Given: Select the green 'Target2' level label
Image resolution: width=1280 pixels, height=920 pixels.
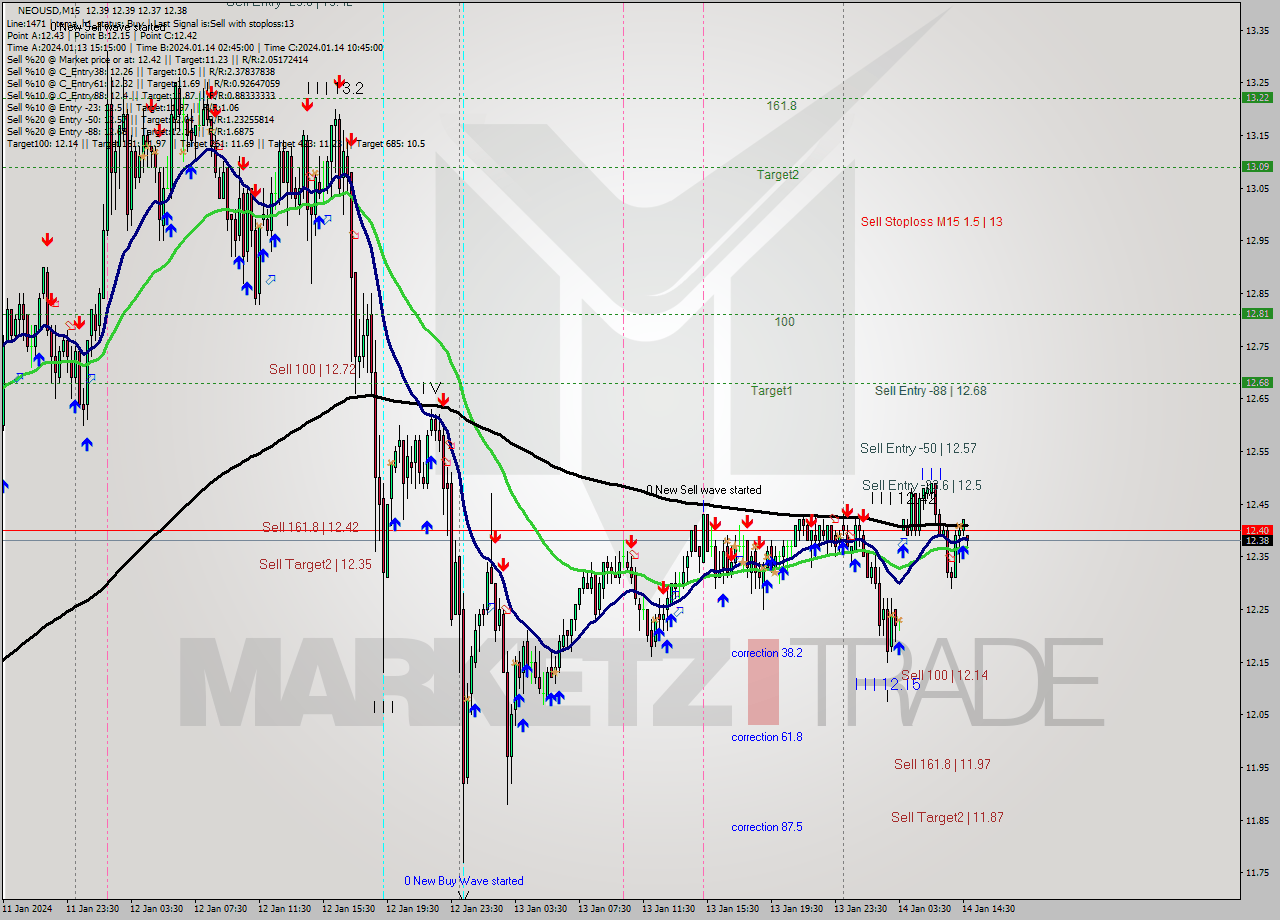Looking at the screenshot, I should [x=777, y=175].
